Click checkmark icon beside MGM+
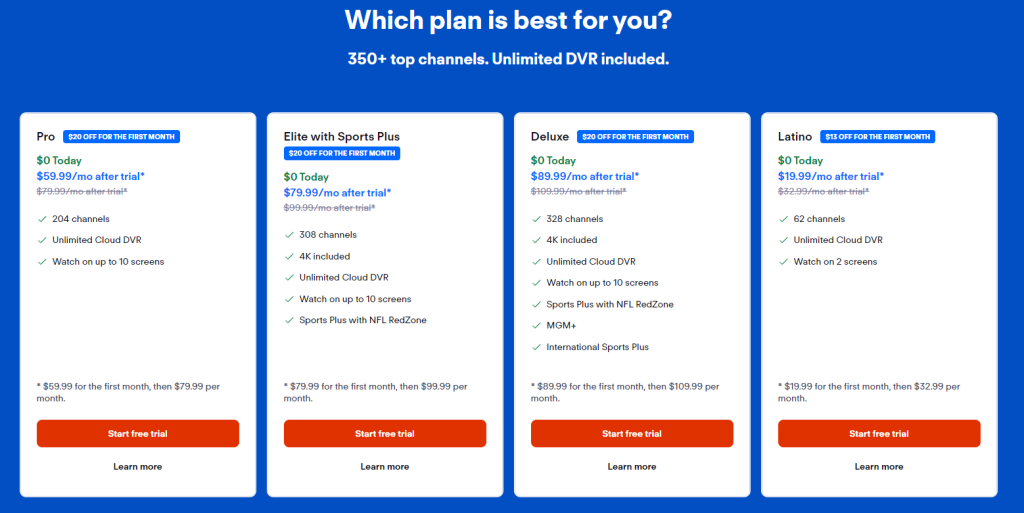 tap(536, 326)
